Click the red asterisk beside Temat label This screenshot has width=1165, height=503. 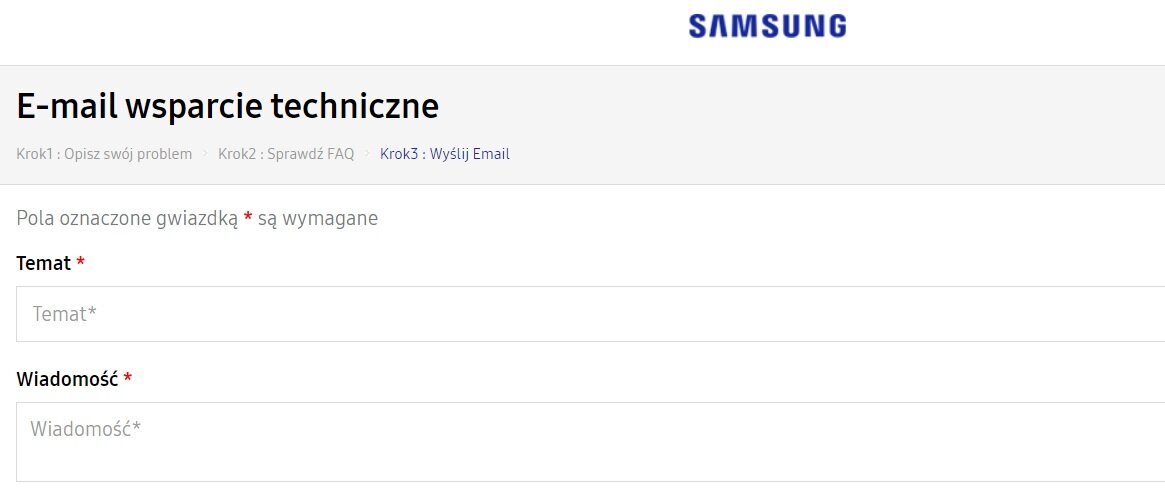pyautogui.click(x=81, y=264)
